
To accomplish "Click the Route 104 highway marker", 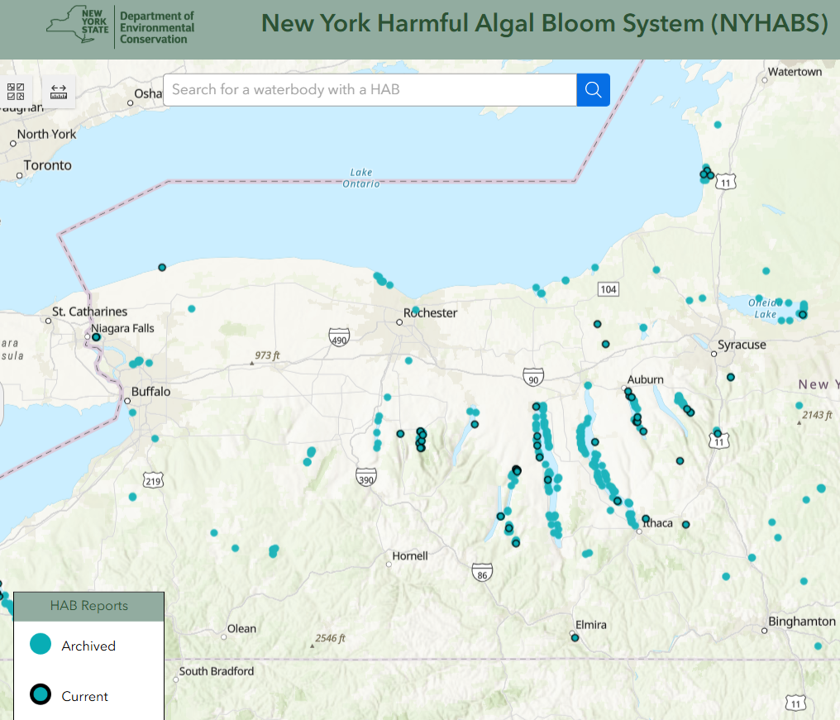I will (607, 289).
